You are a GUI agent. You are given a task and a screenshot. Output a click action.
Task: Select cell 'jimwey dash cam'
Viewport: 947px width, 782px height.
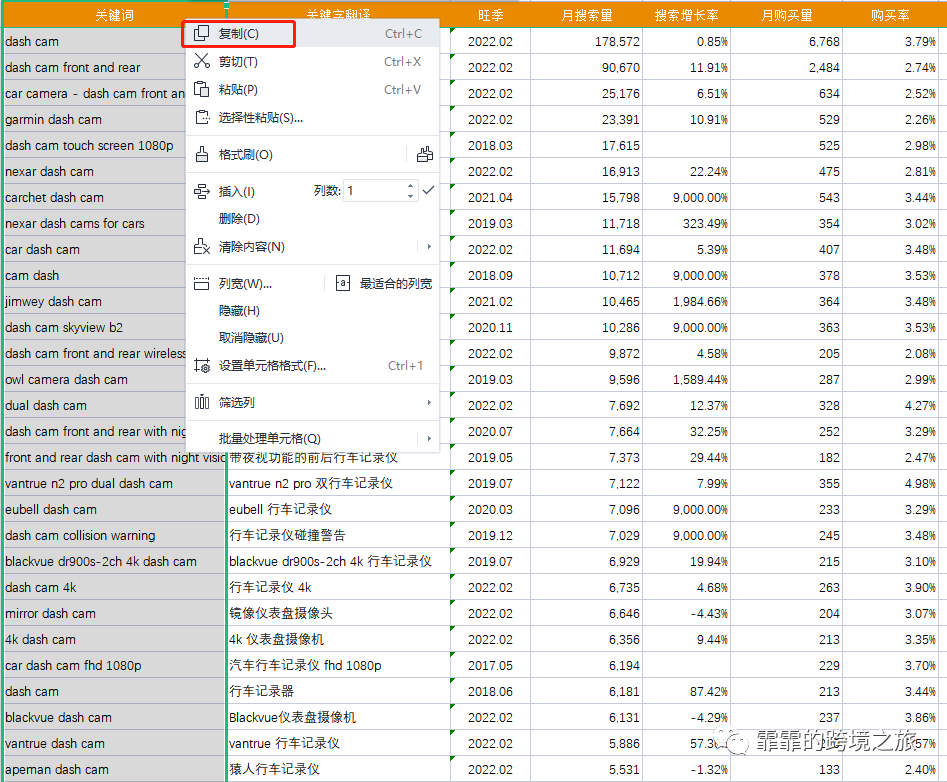95,301
